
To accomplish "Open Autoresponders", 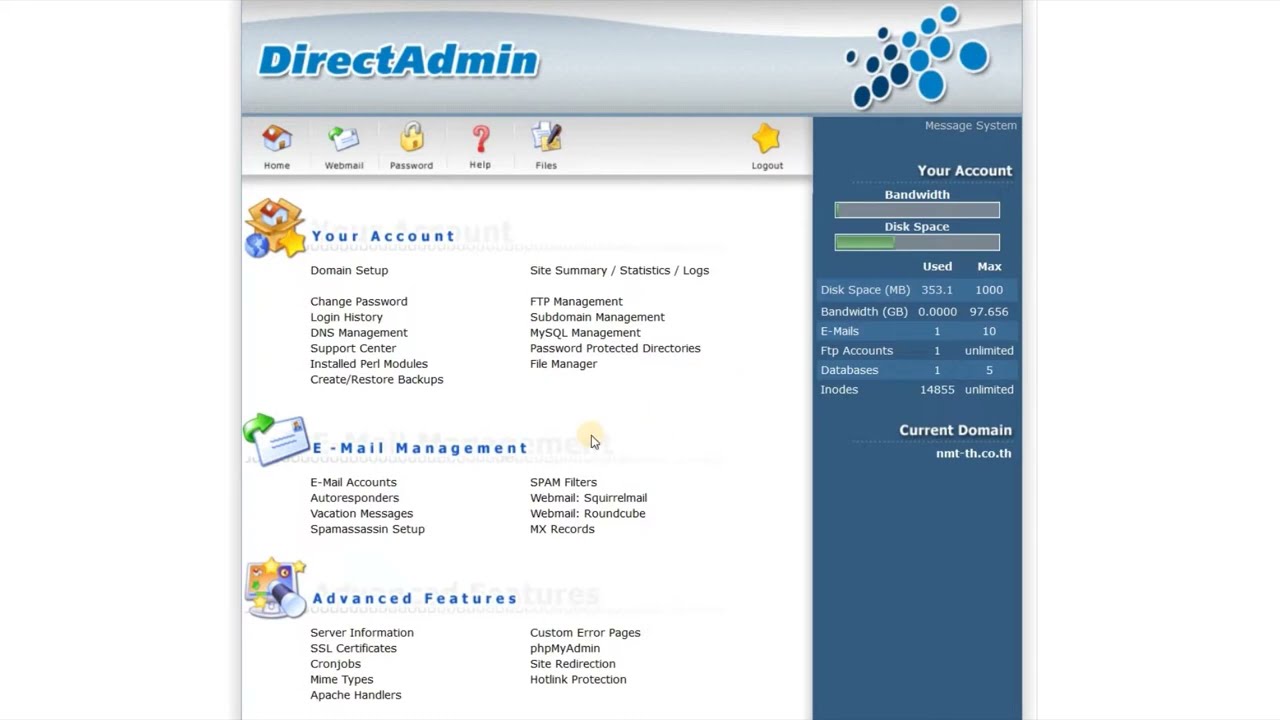I will (354, 498).
